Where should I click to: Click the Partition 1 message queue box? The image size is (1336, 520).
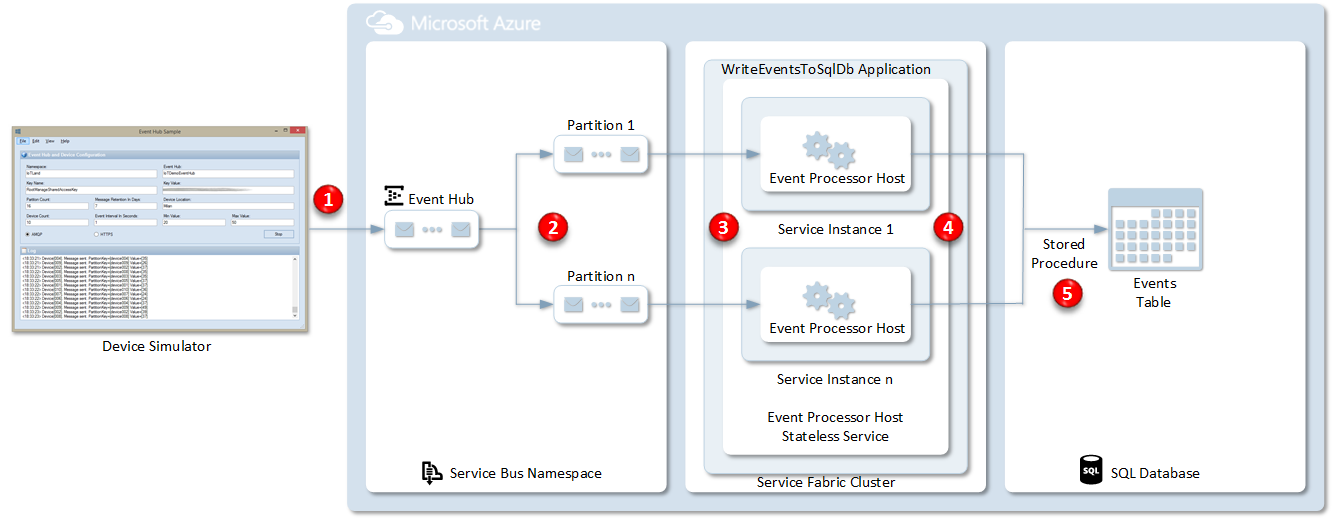[x=602, y=154]
